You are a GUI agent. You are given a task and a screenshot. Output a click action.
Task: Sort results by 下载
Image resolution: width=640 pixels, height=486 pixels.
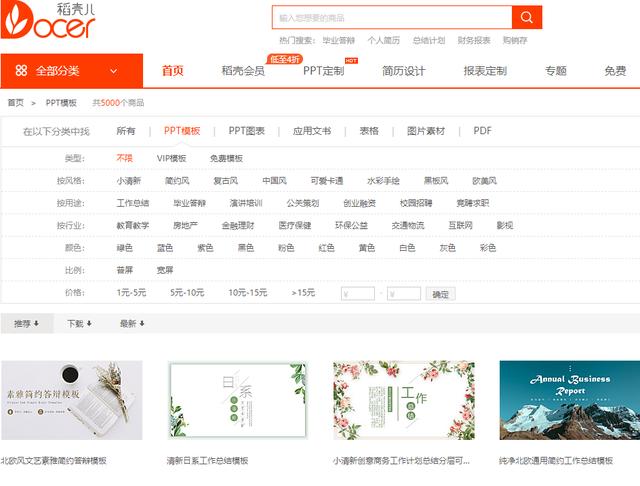pos(79,323)
